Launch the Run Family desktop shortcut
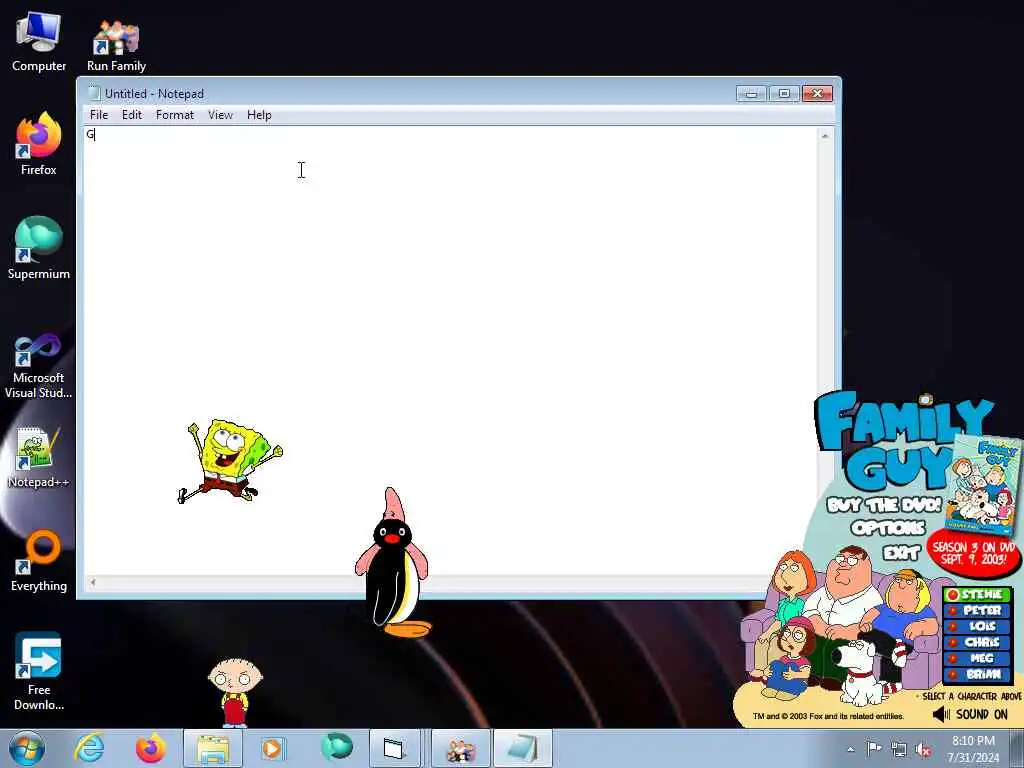This screenshot has height=768, width=1024. [x=116, y=42]
